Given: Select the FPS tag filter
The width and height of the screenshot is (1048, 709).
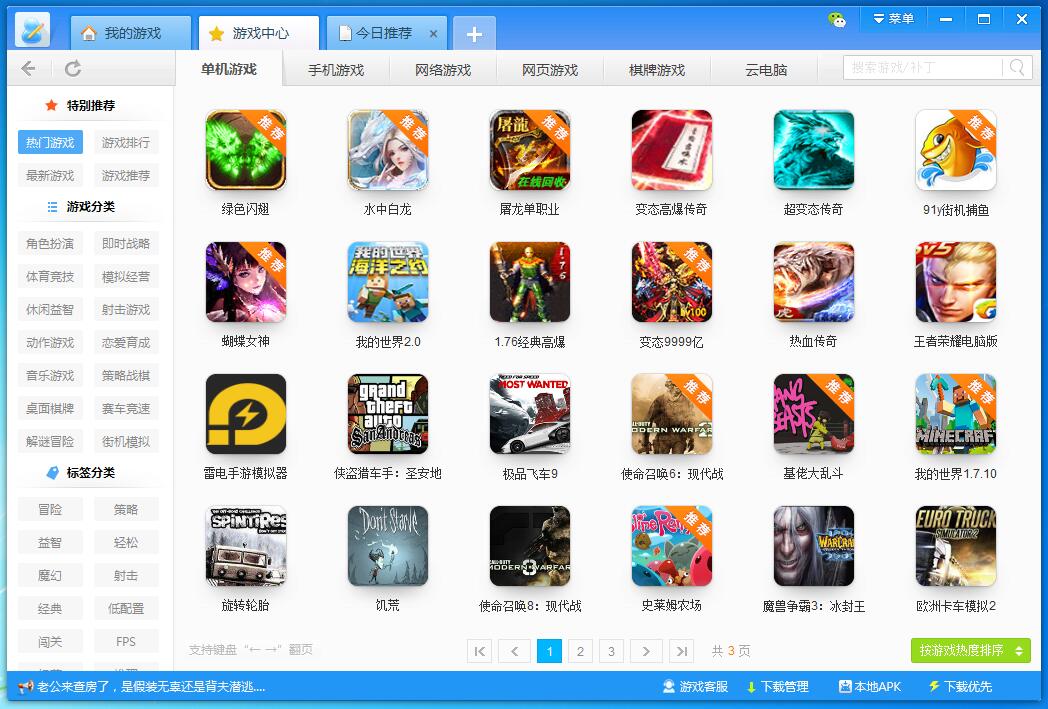Looking at the screenshot, I should (126, 640).
